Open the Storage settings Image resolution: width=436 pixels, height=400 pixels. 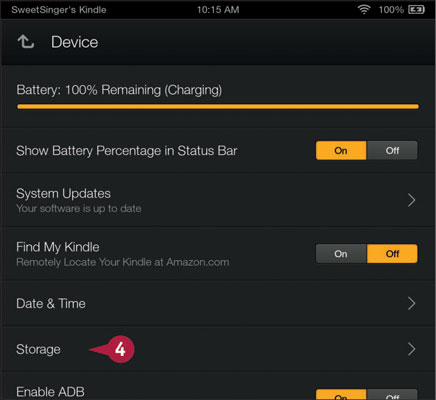pyautogui.click(x=218, y=349)
